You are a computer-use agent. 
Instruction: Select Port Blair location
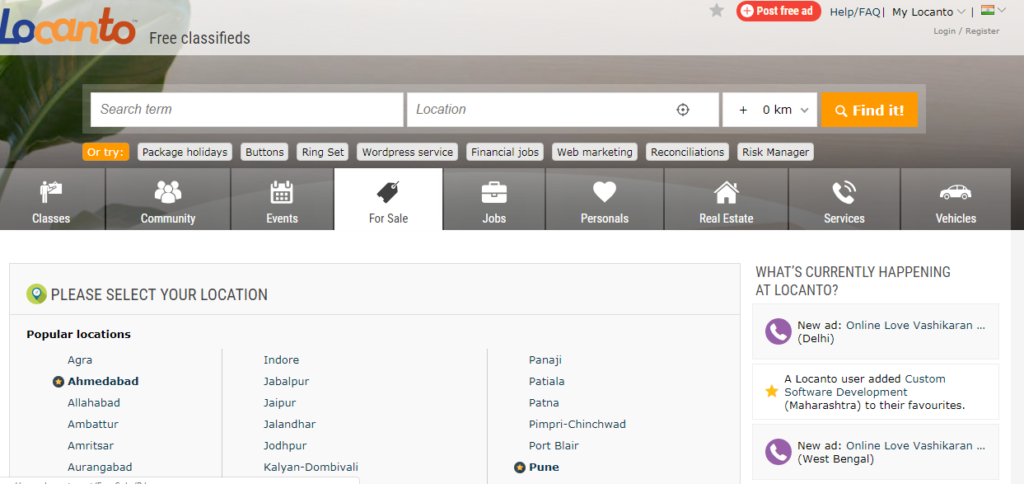(x=554, y=446)
